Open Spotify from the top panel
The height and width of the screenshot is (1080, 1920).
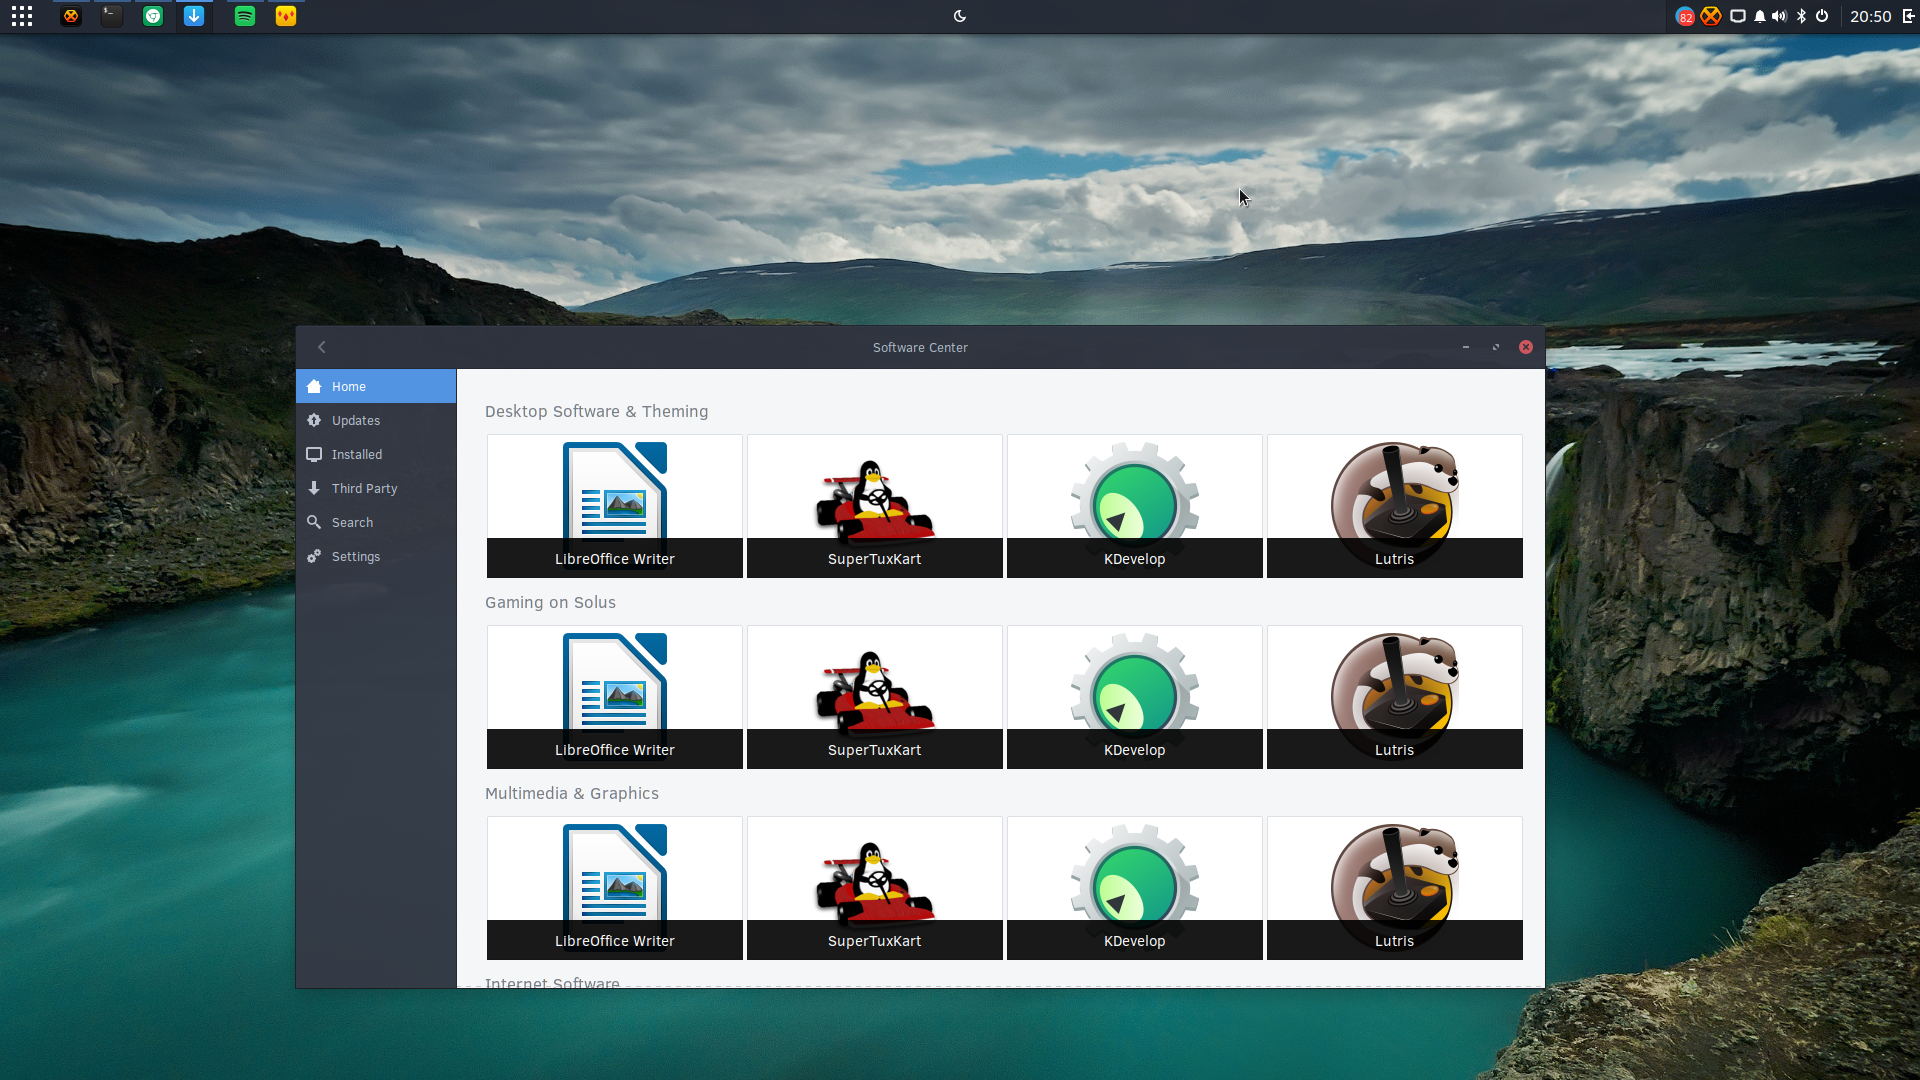[245, 16]
